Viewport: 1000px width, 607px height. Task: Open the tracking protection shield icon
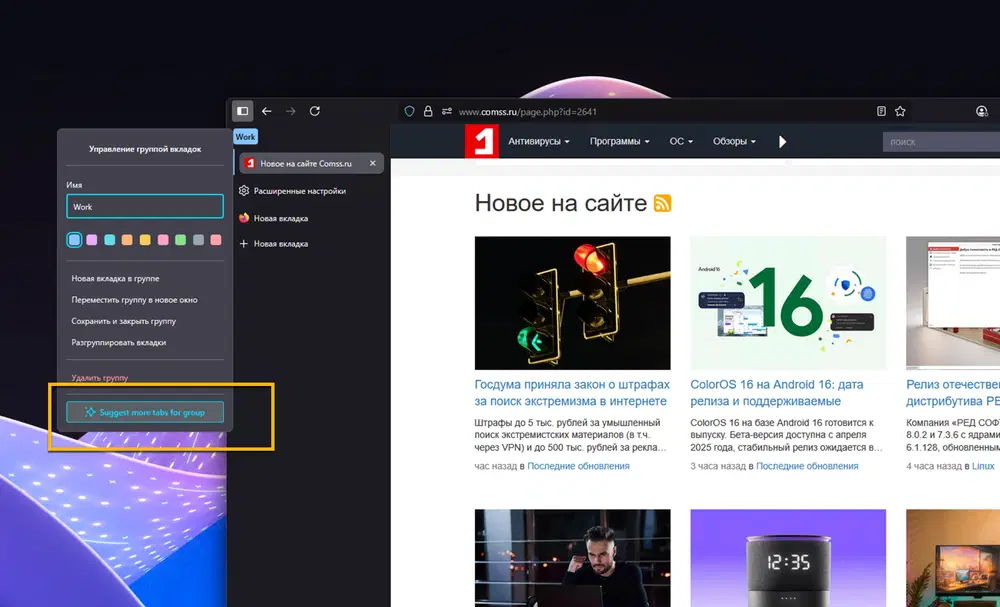point(409,111)
